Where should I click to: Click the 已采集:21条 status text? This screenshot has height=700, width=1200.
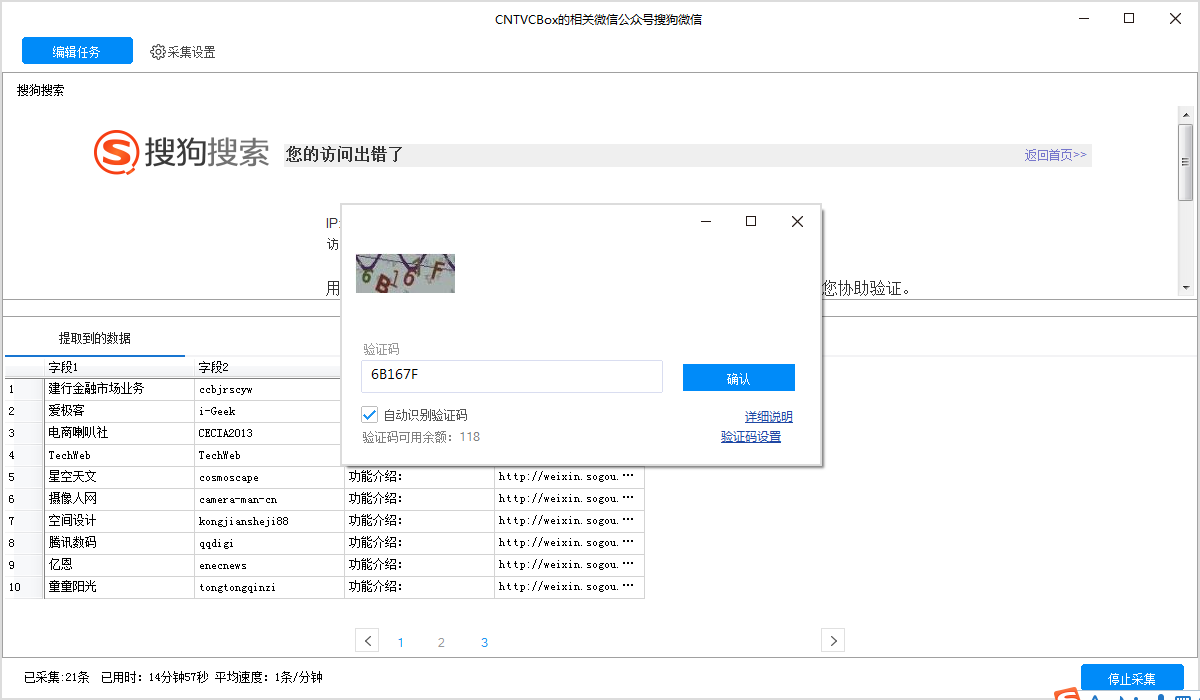[x=57, y=678]
